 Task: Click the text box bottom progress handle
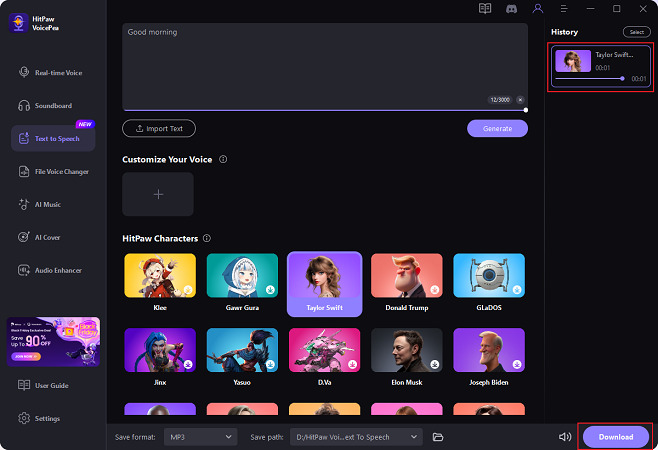pyautogui.click(x=526, y=110)
